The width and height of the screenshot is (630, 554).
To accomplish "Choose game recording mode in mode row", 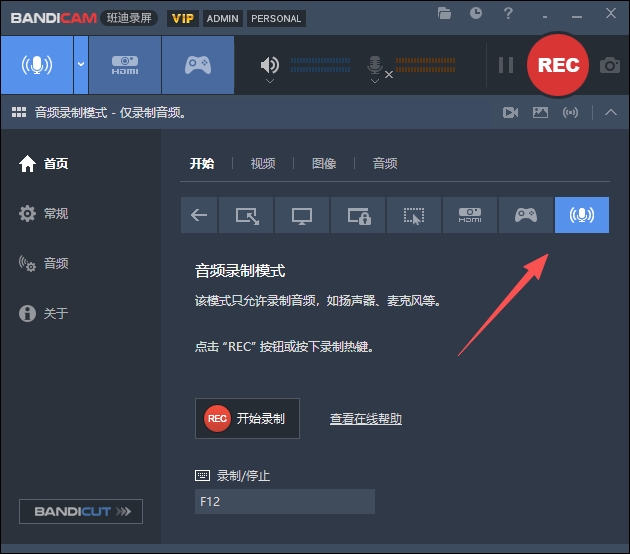I will [526, 215].
